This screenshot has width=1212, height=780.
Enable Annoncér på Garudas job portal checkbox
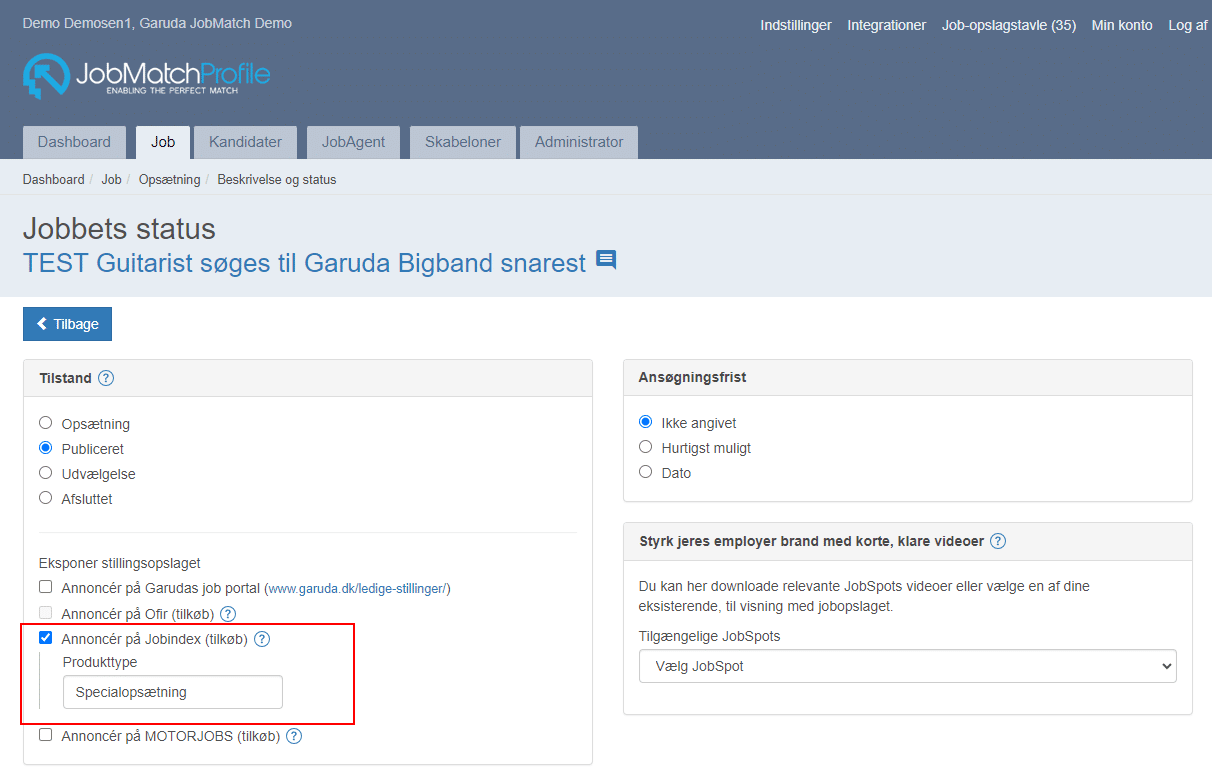pos(45,587)
